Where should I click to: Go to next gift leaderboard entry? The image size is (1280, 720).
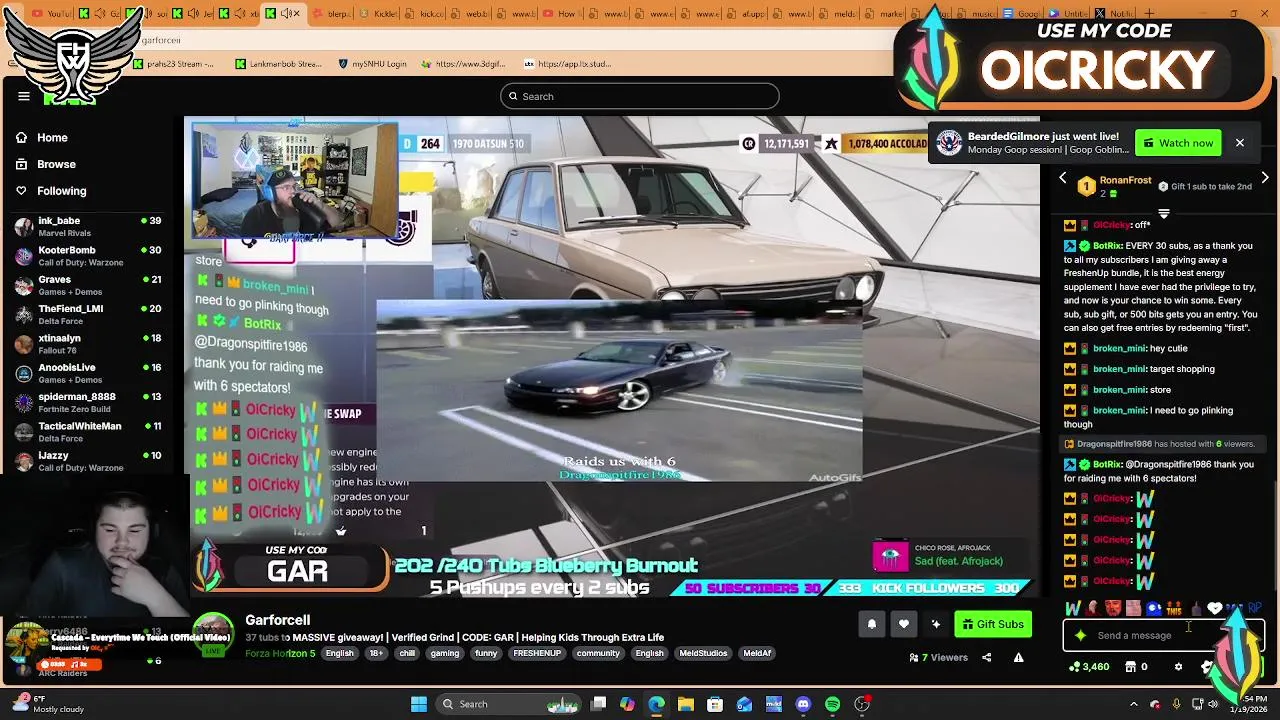point(1265,178)
